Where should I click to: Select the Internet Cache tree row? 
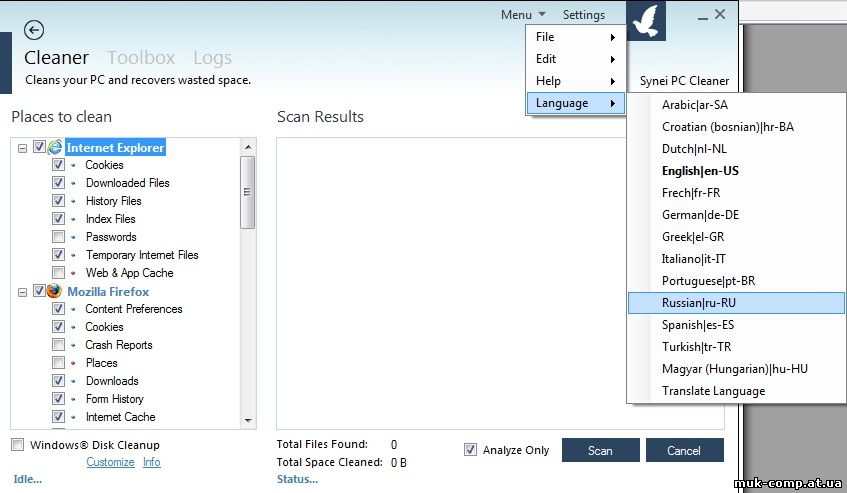pyautogui.click(x=120, y=417)
